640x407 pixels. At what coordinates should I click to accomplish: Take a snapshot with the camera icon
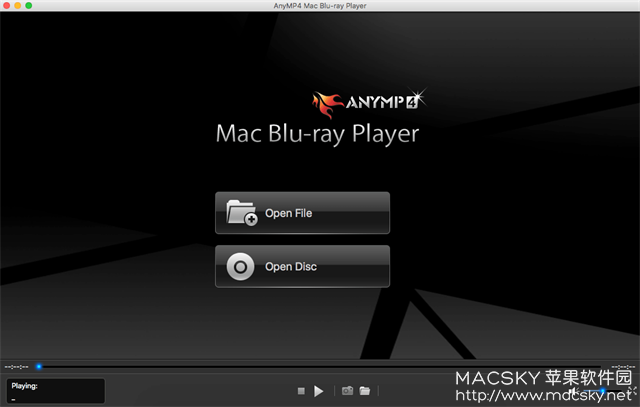347,391
